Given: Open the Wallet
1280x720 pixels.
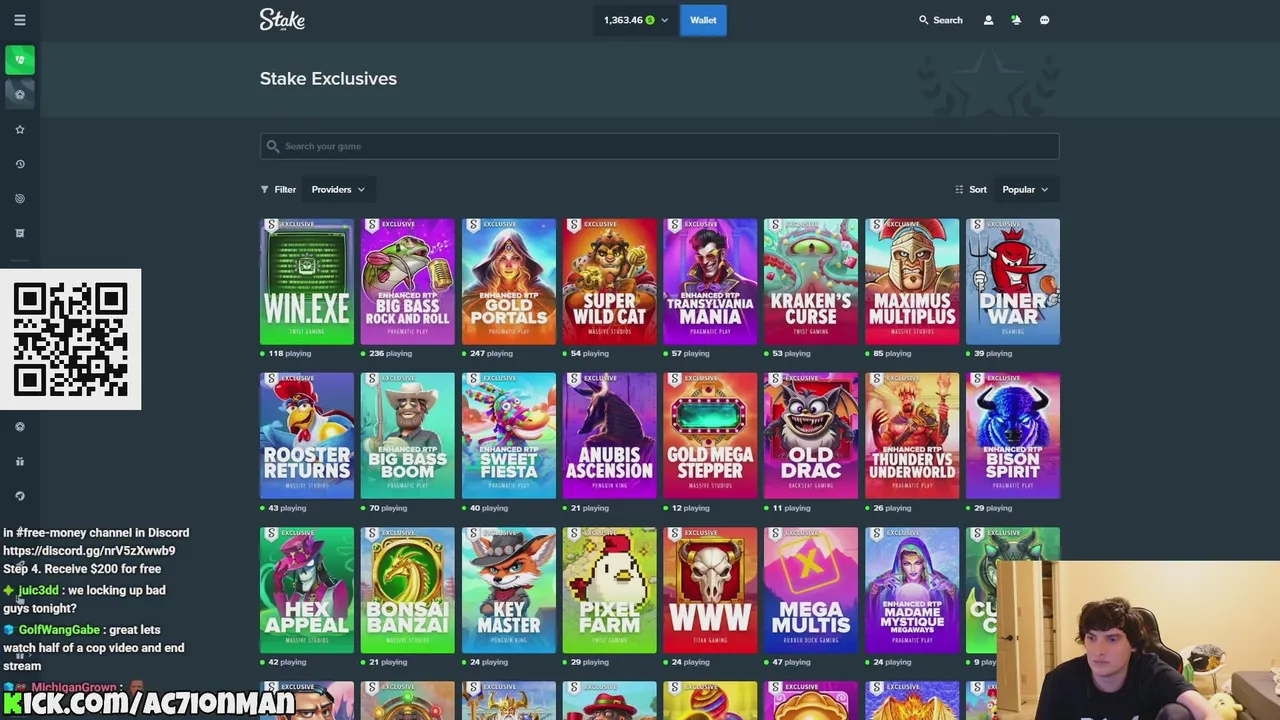Looking at the screenshot, I should [x=703, y=20].
